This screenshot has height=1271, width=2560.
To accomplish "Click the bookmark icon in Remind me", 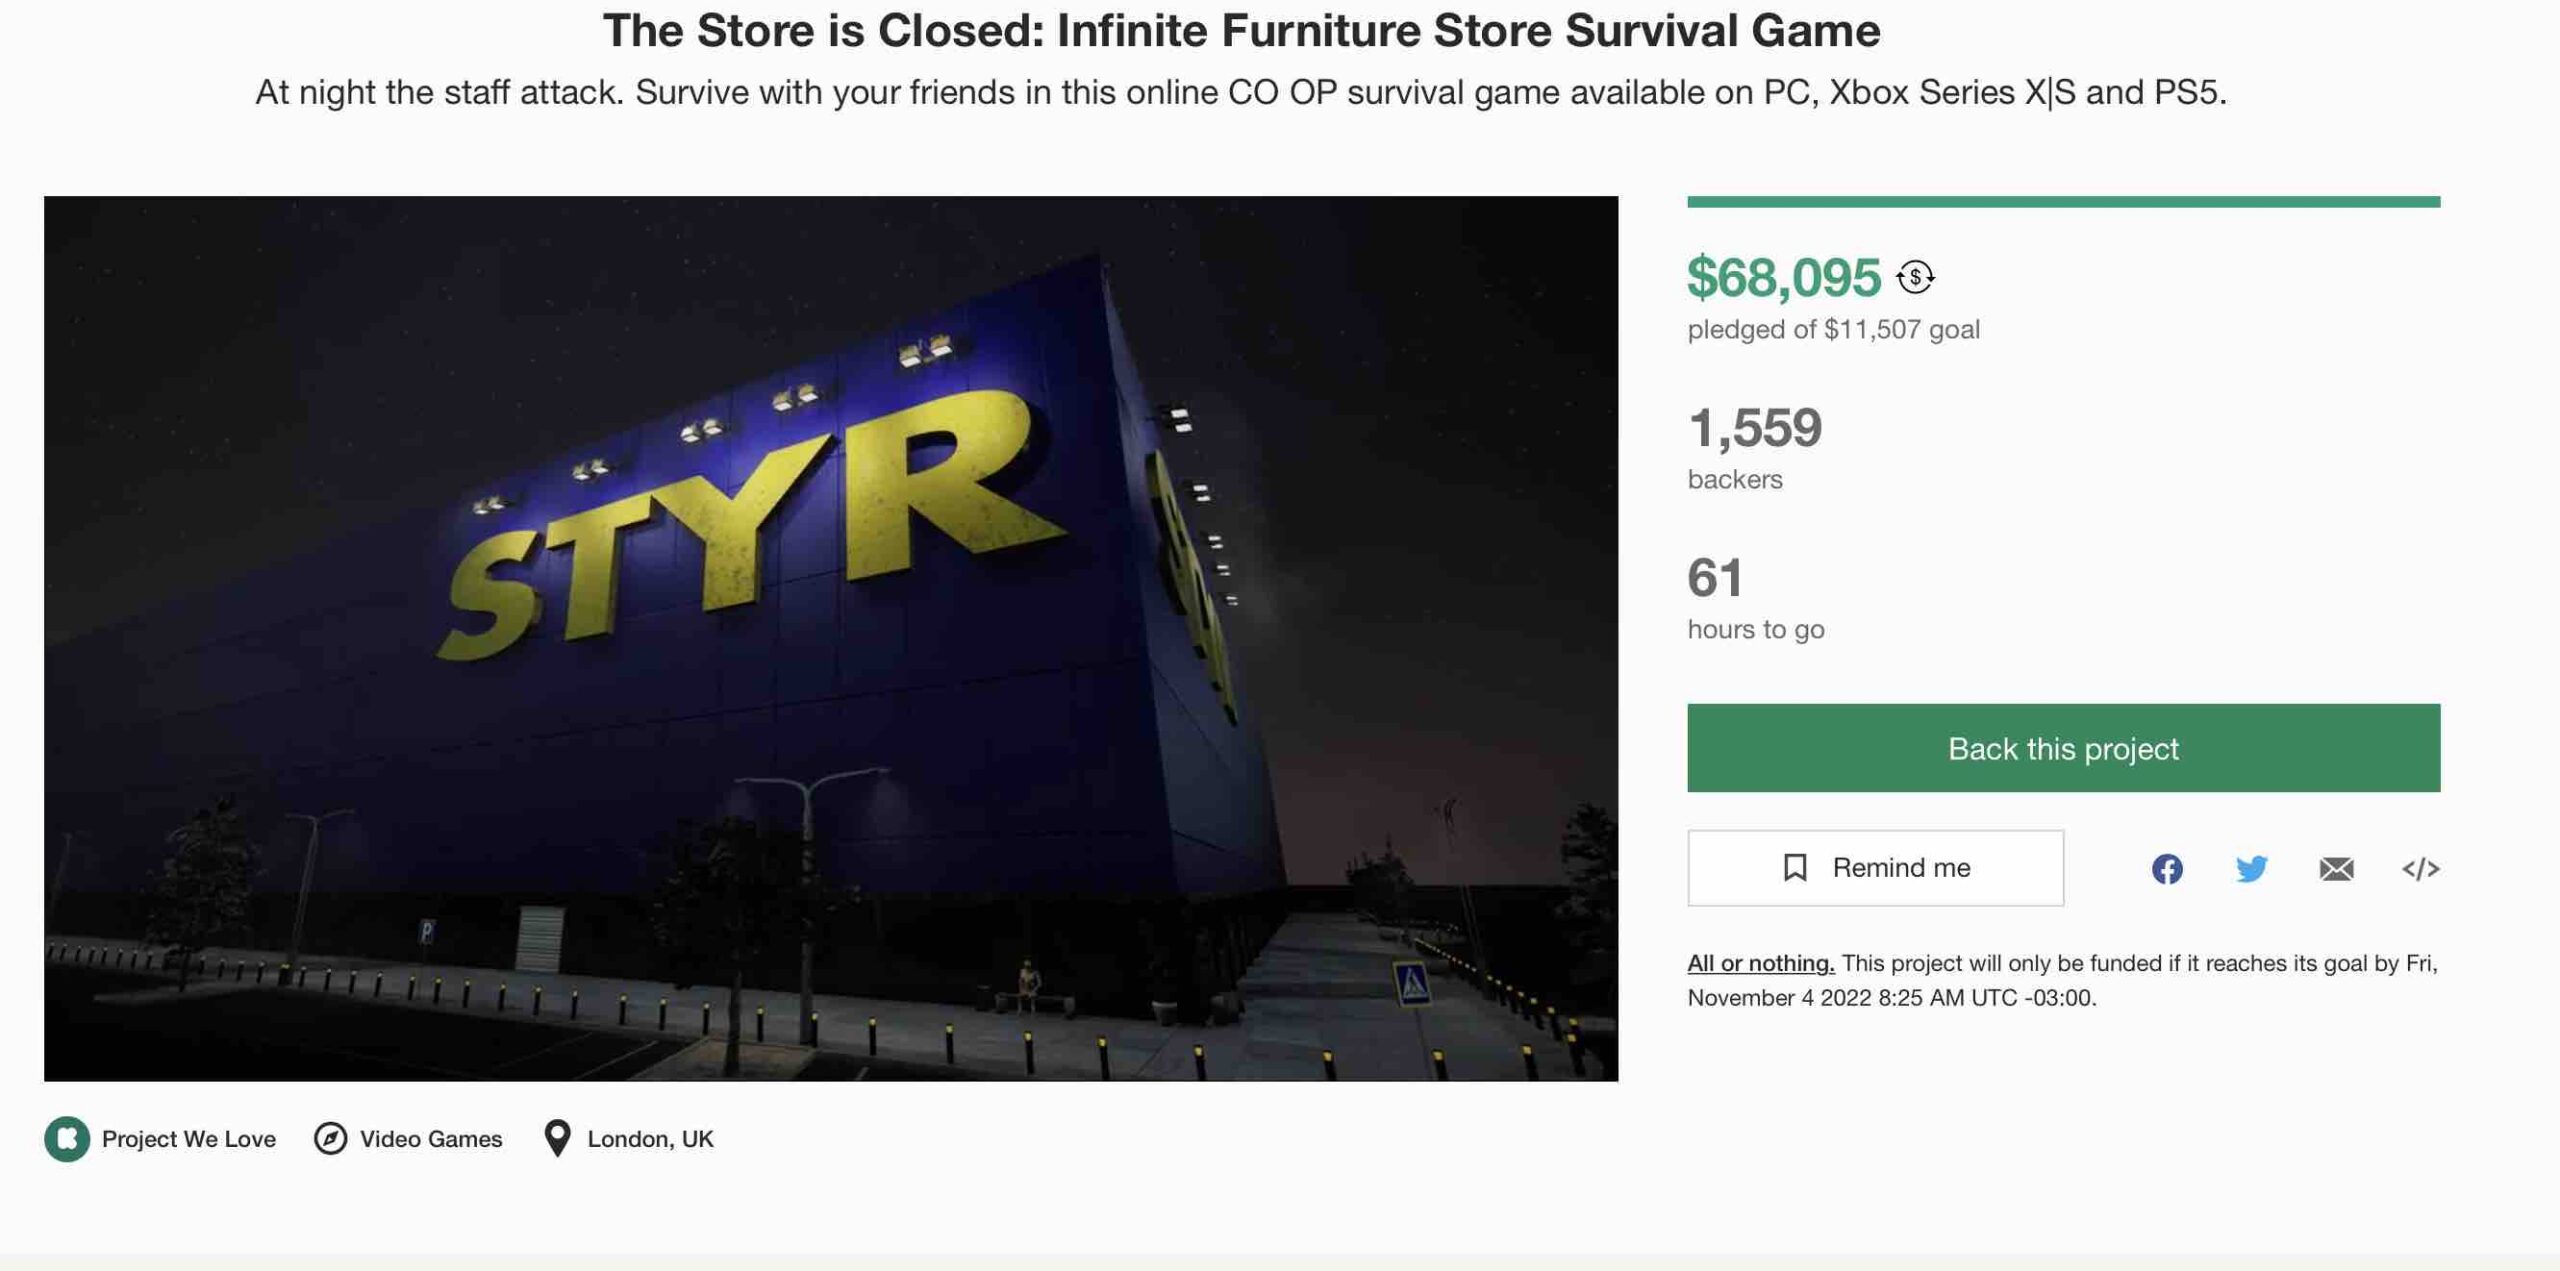I will coord(1795,867).
